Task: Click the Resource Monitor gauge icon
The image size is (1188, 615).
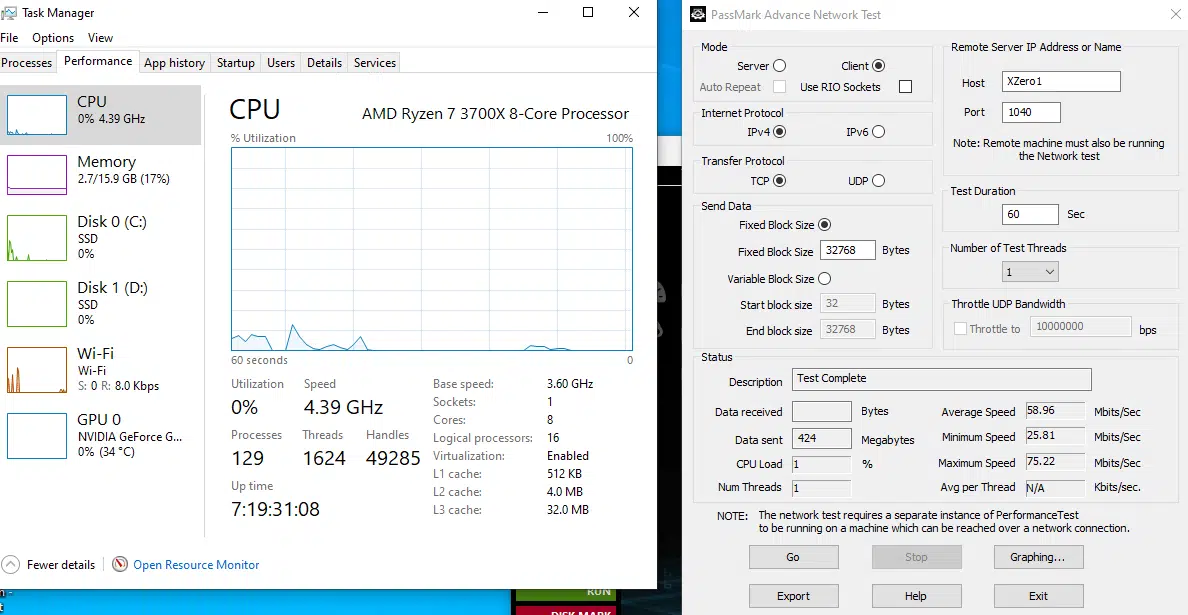Action: pyautogui.click(x=120, y=564)
